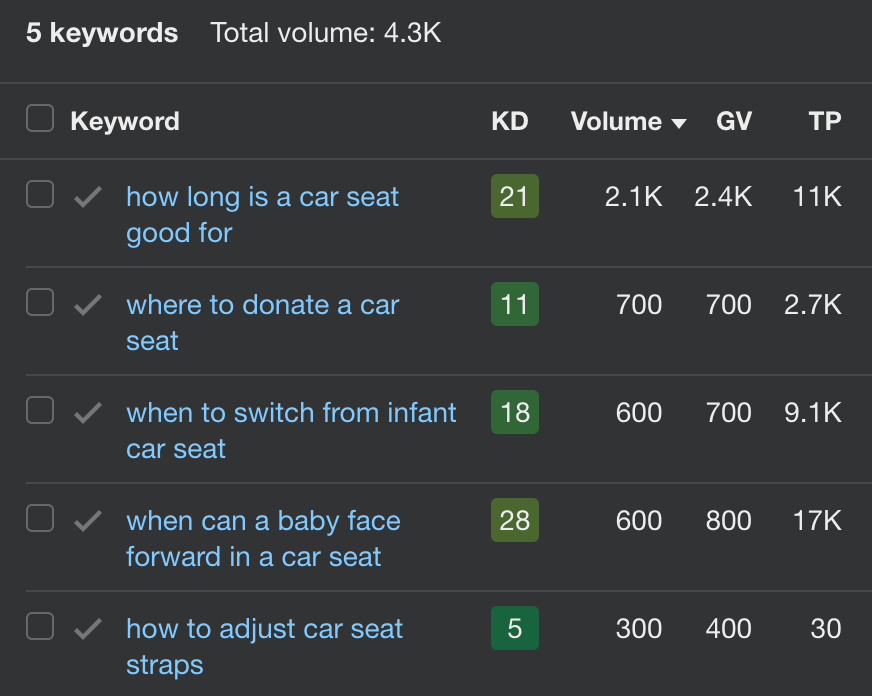Viewport: 872px width, 696px height.
Task: Select the KD badge showing 21
Action: (514, 196)
